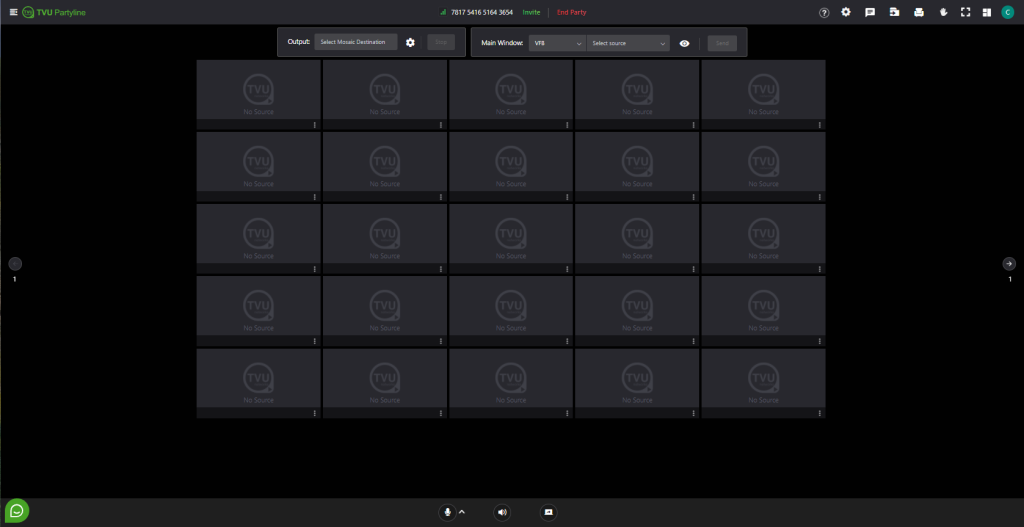Enter fullscreen mode via corners icon
Viewport: 1024px width, 527px height.
[965, 12]
